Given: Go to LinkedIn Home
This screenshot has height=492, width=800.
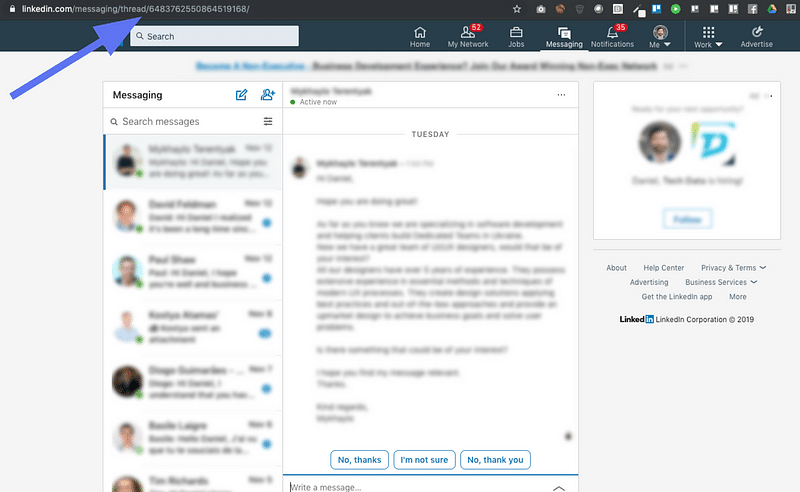Looking at the screenshot, I should pyautogui.click(x=419, y=37).
